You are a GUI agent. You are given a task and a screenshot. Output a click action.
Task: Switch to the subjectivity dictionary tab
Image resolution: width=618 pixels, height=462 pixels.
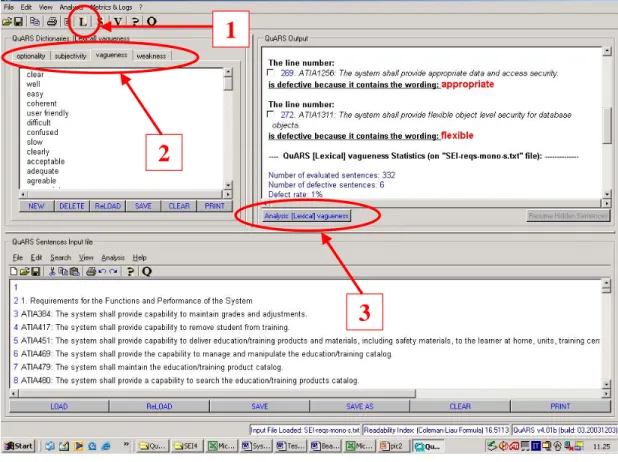pyautogui.click(x=70, y=56)
